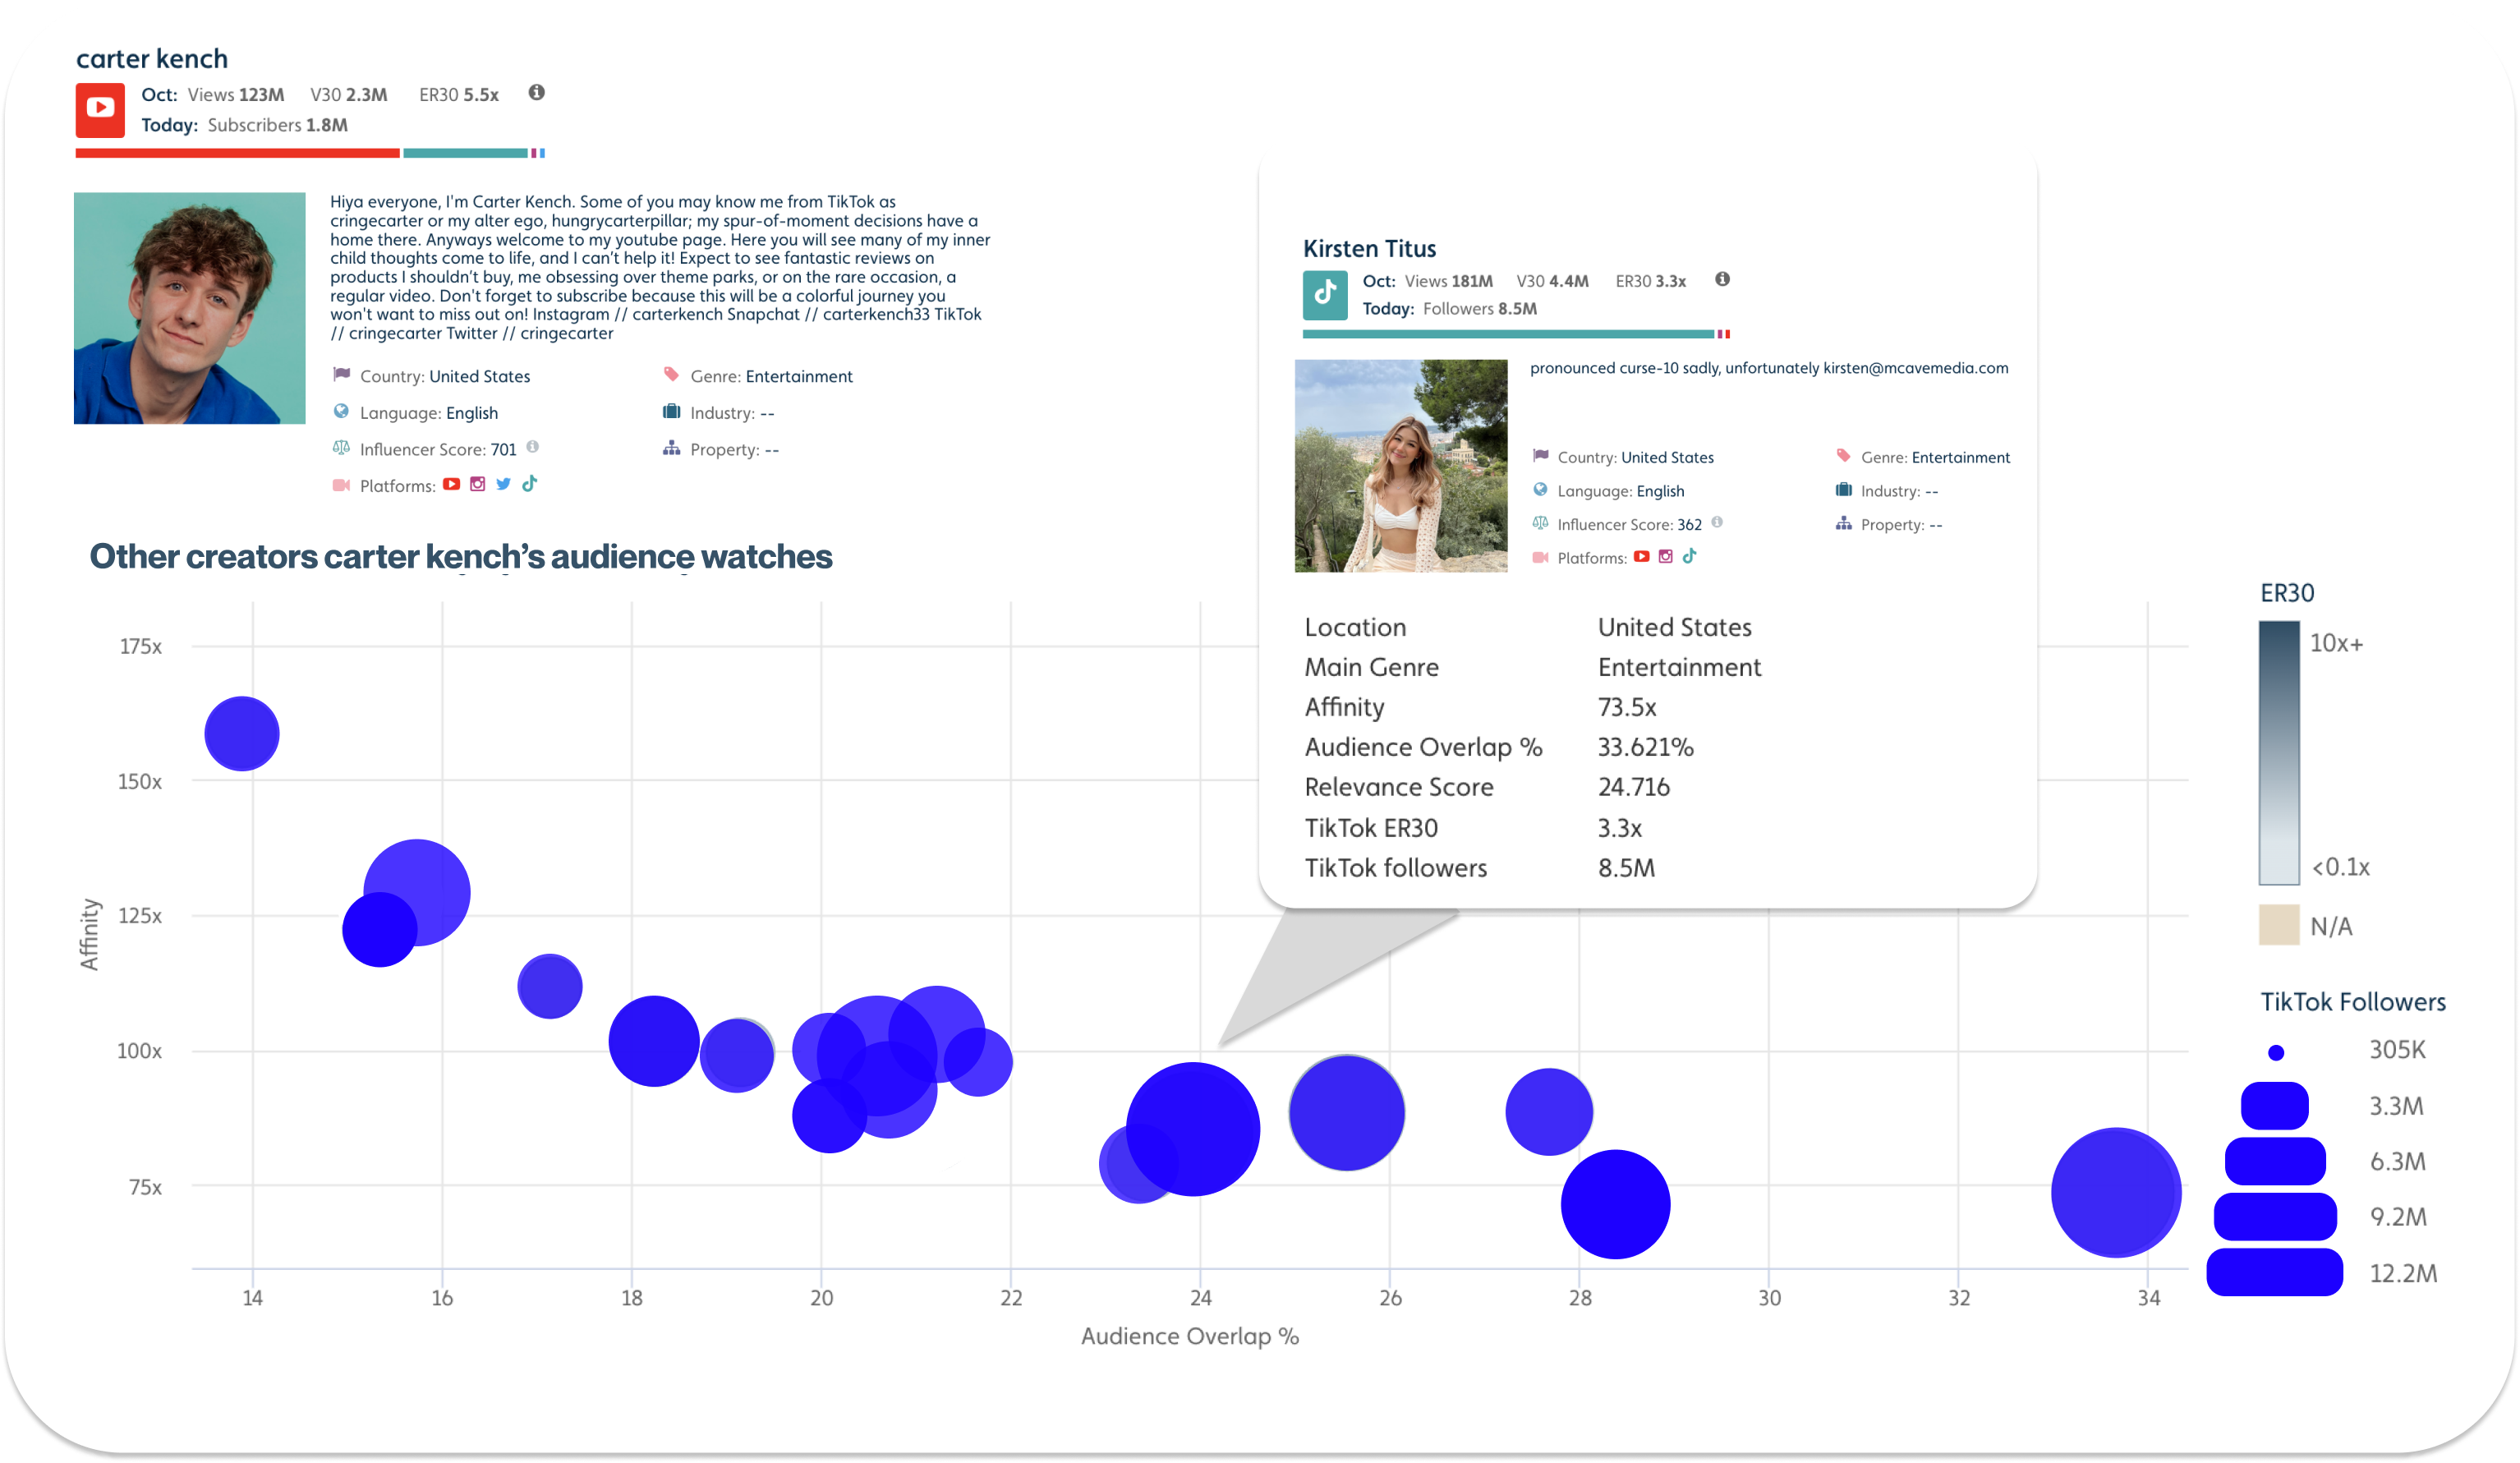
Task: Click Kirsten Titus's profile photo
Action: (1401, 466)
